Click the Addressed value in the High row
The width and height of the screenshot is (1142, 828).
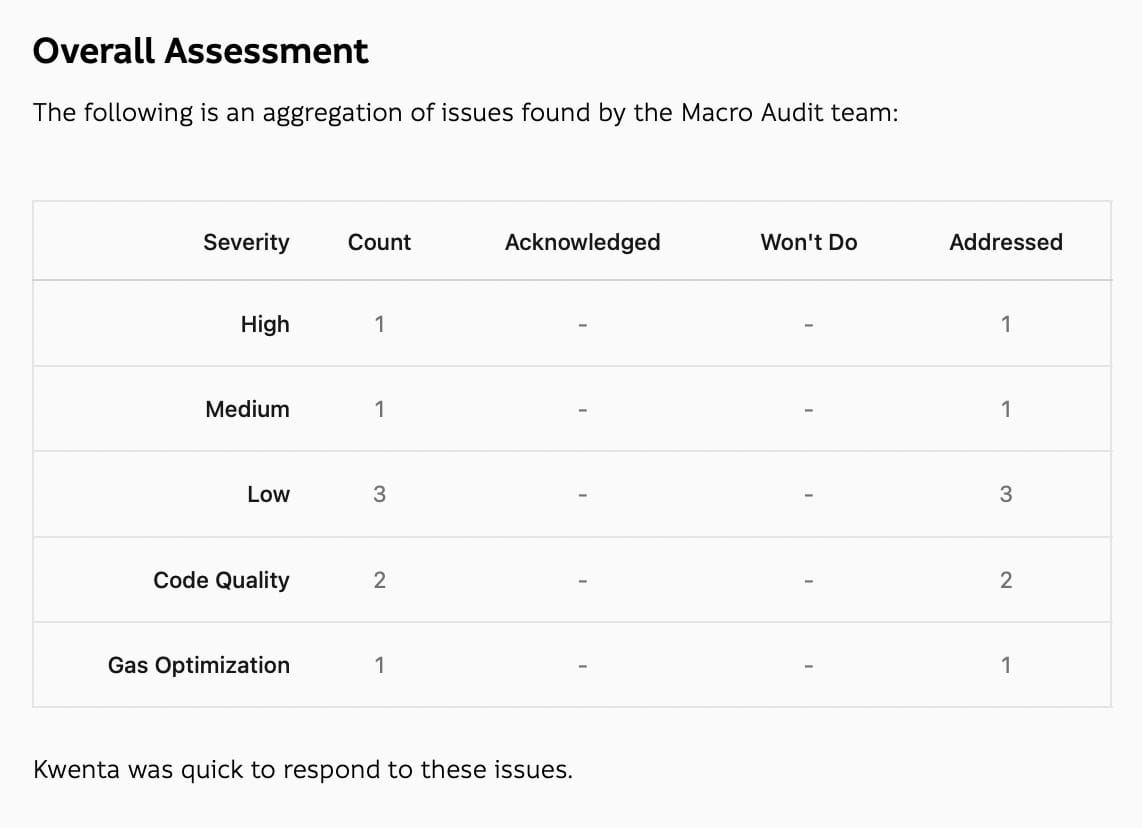[1005, 324]
